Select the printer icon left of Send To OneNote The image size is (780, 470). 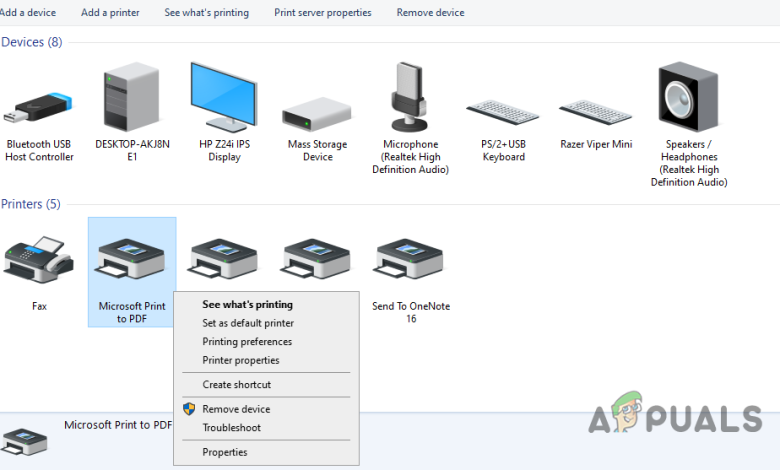pyautogui.click(x=317, y=259)
